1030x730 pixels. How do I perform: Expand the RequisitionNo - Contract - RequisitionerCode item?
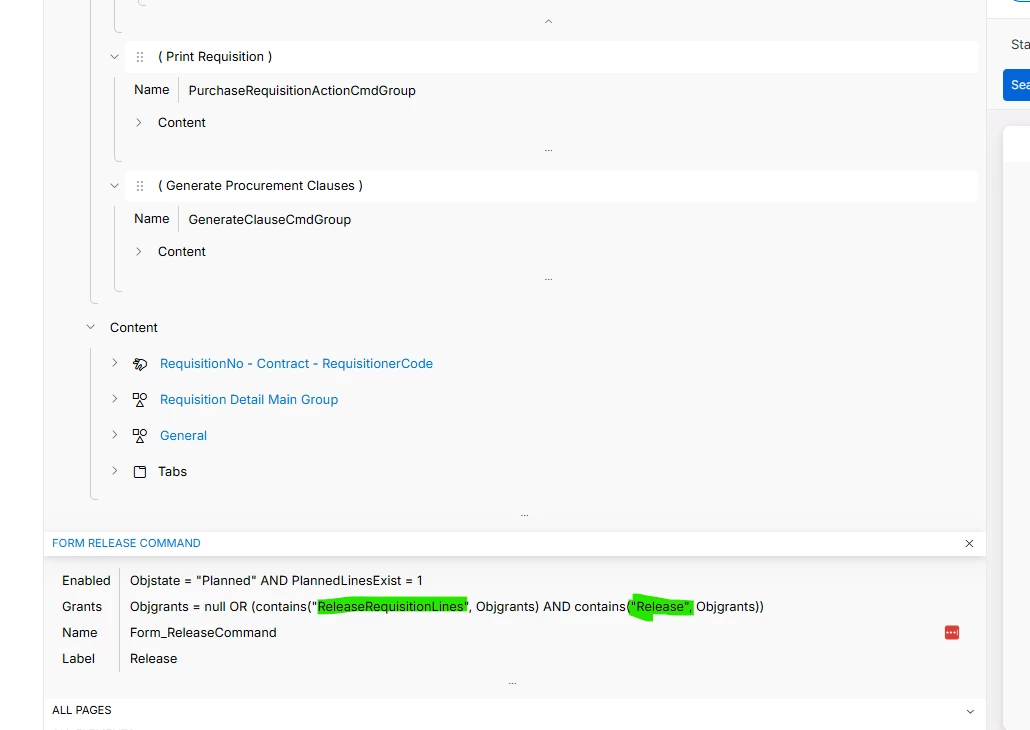tap(114, 363)
